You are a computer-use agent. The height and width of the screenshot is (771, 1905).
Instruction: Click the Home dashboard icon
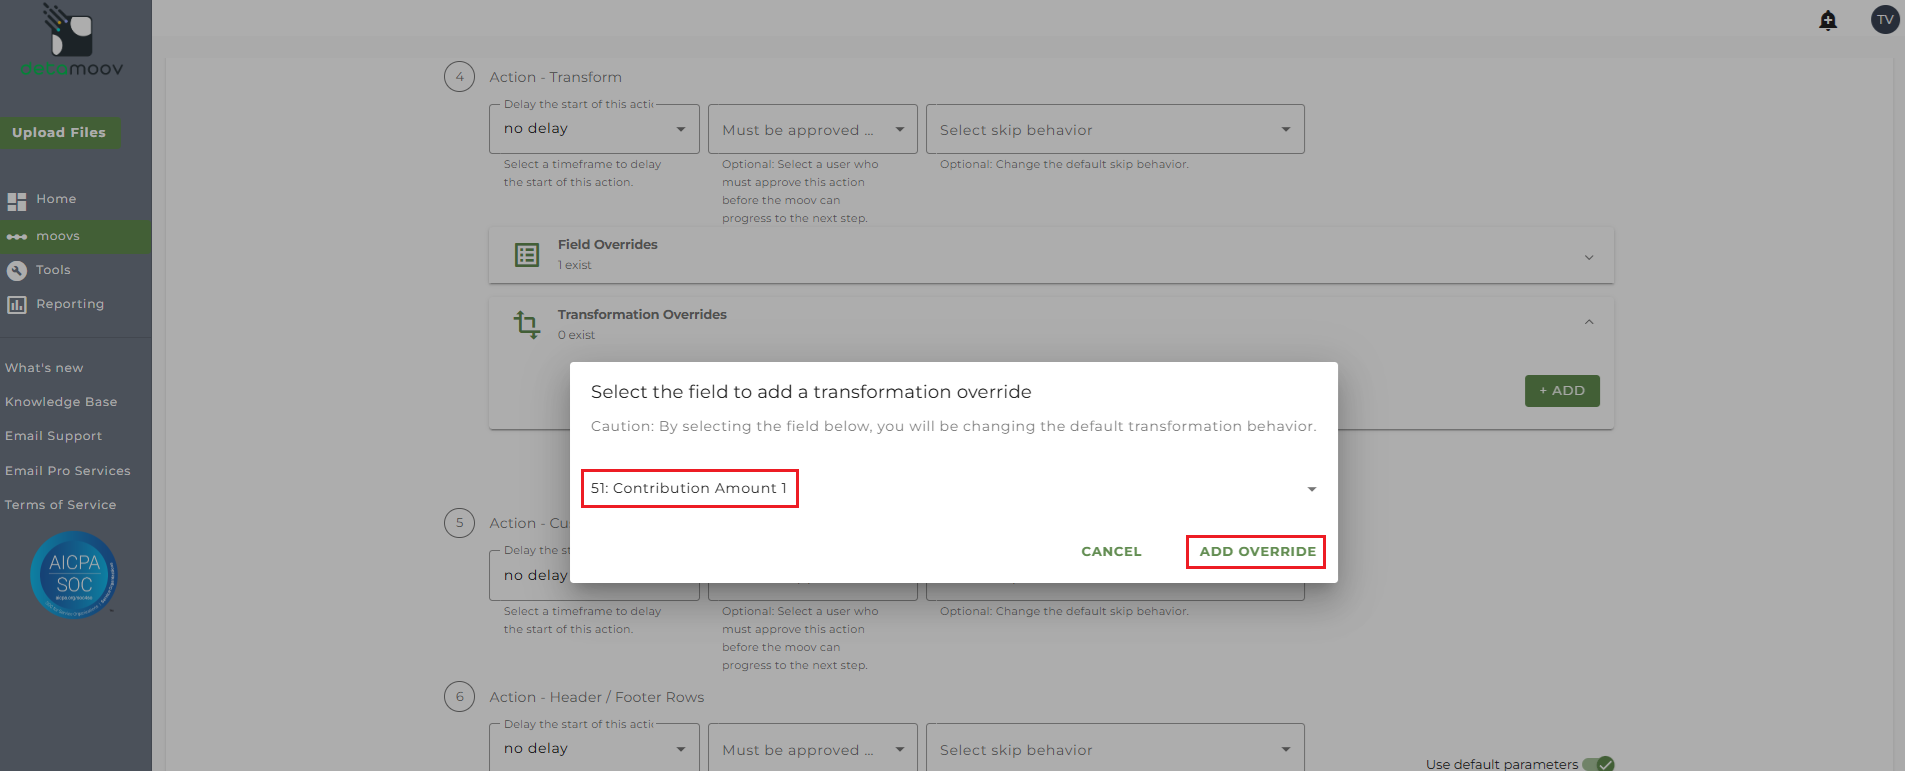(17, 201)
